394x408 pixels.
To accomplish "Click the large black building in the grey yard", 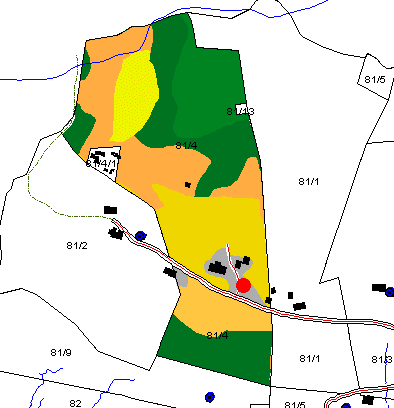I will (218, 268).
